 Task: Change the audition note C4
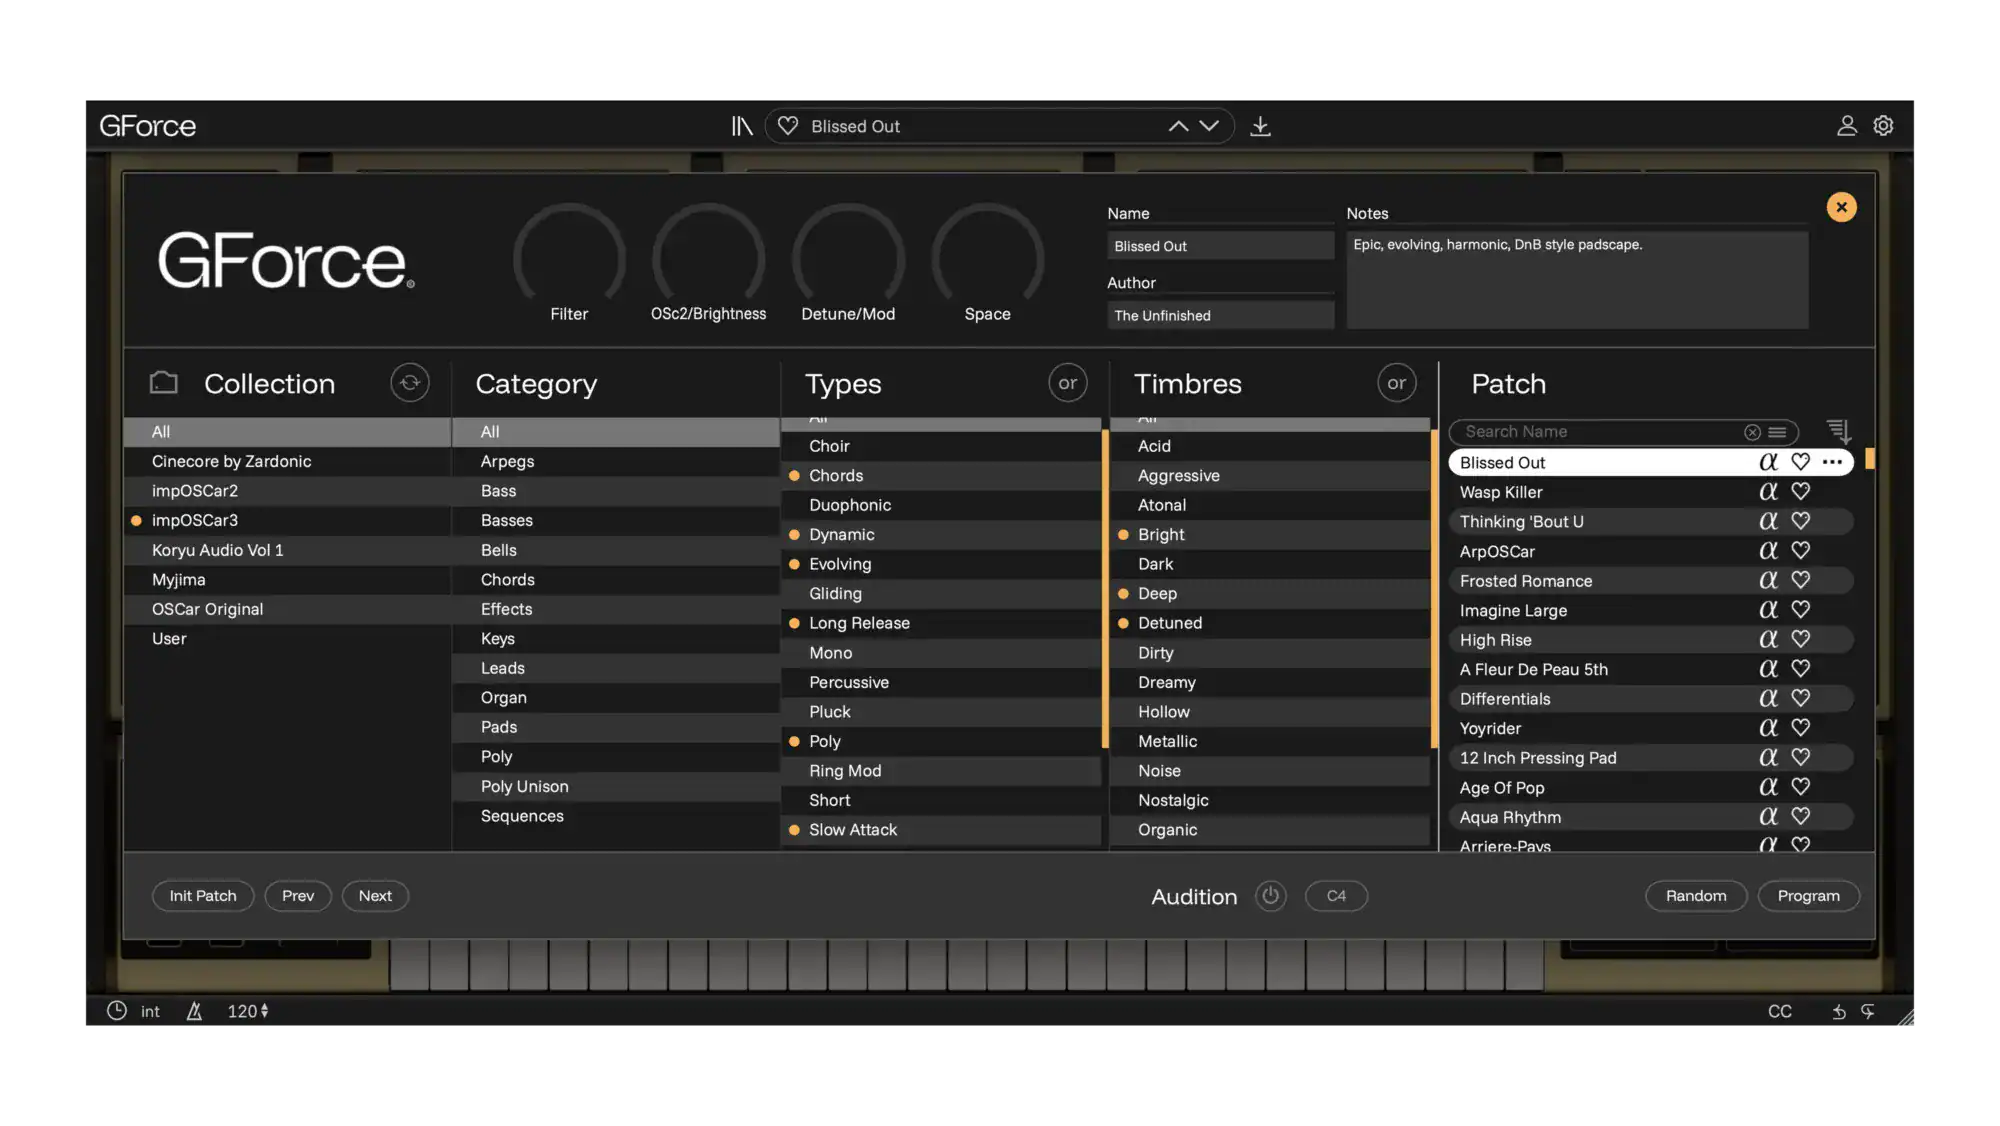[x=1336, y=896]
